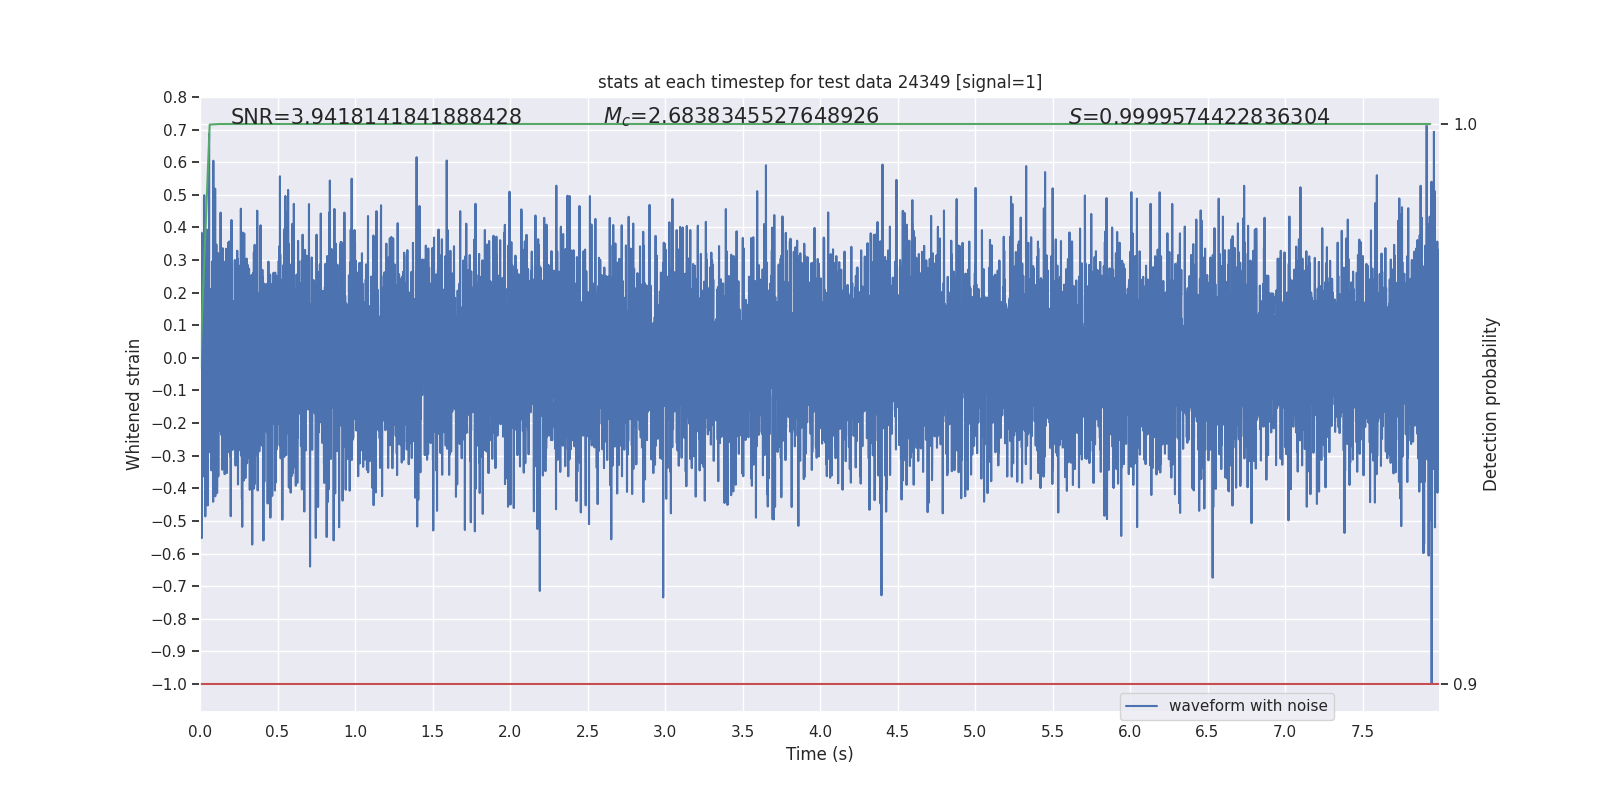Click the −0.9 Whitened strain tick label
1600x800 pixels.
point(169,651)
